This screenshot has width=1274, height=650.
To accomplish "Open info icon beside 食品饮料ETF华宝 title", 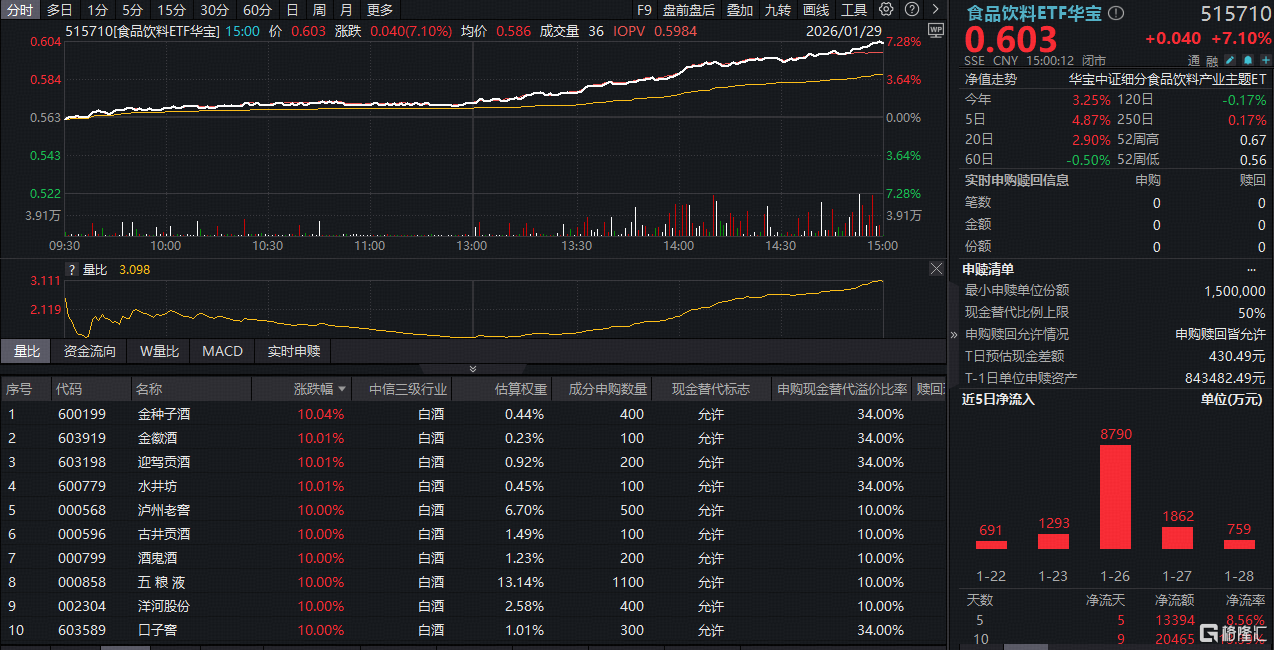I will [x=1116, y=13].
